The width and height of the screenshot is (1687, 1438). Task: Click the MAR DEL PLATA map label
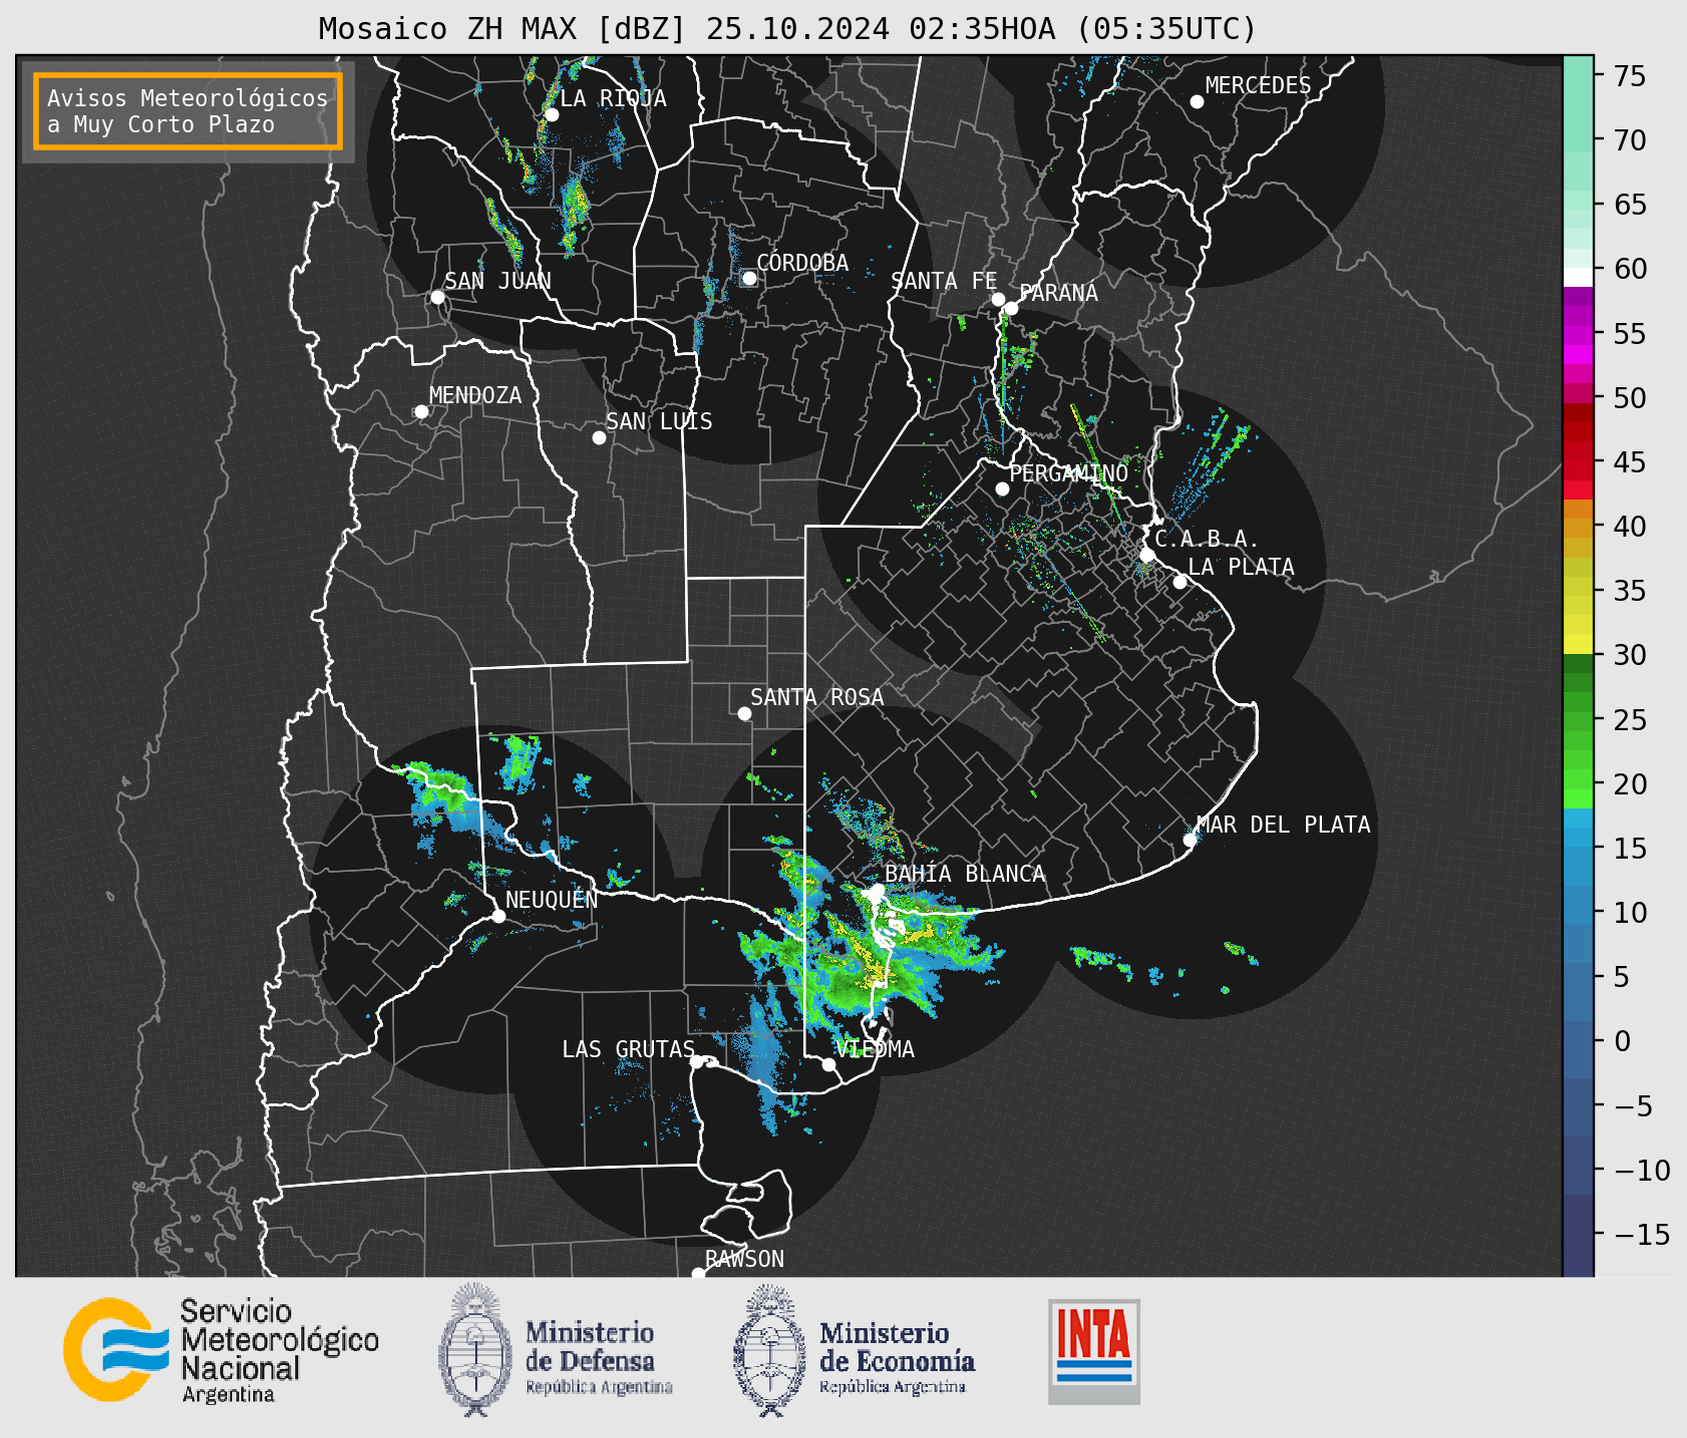1283,824
